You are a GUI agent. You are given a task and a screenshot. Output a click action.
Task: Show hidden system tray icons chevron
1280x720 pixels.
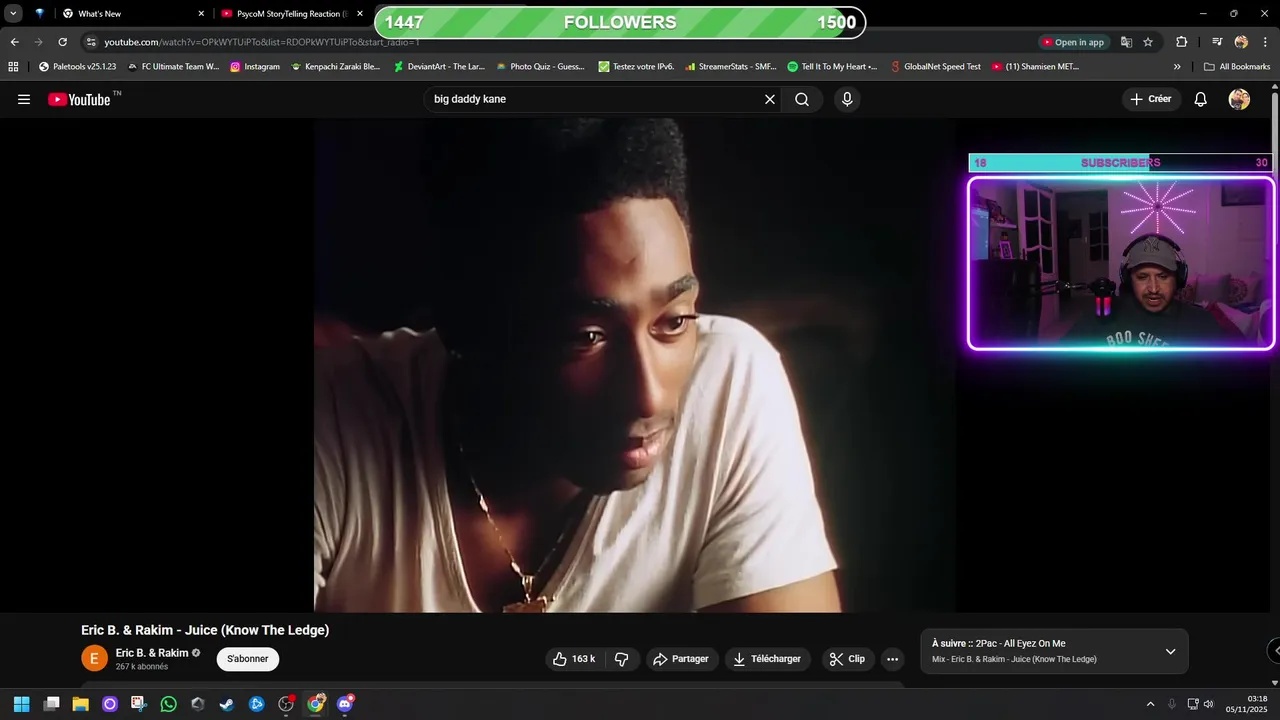1150,704
